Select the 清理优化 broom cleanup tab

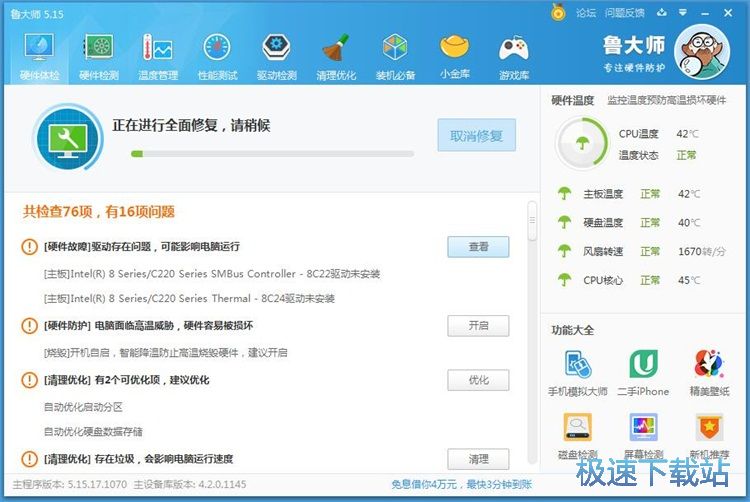pos(336,57)
